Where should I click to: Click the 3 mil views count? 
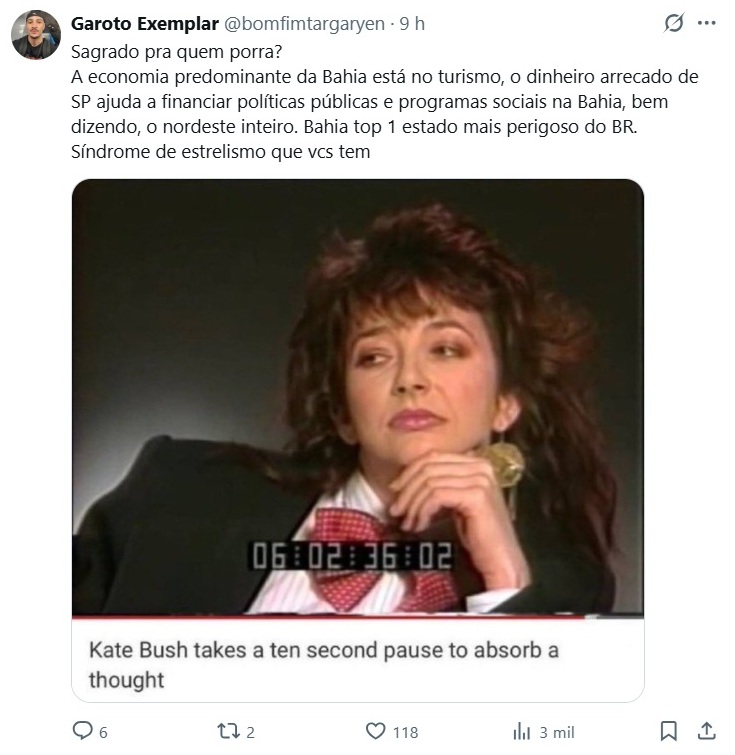coord(557,732)
